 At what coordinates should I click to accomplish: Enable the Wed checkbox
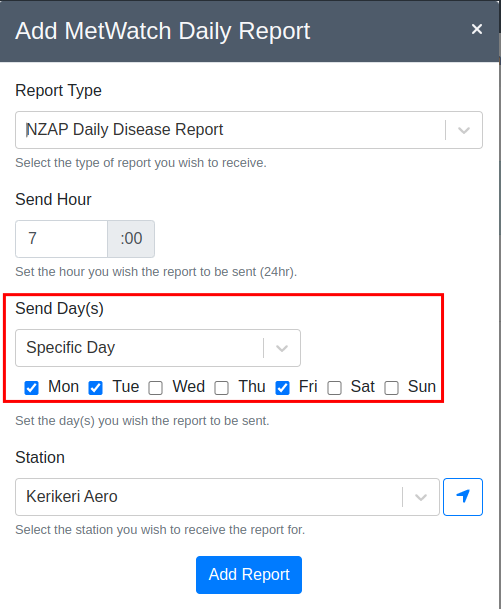coord(156,388)
